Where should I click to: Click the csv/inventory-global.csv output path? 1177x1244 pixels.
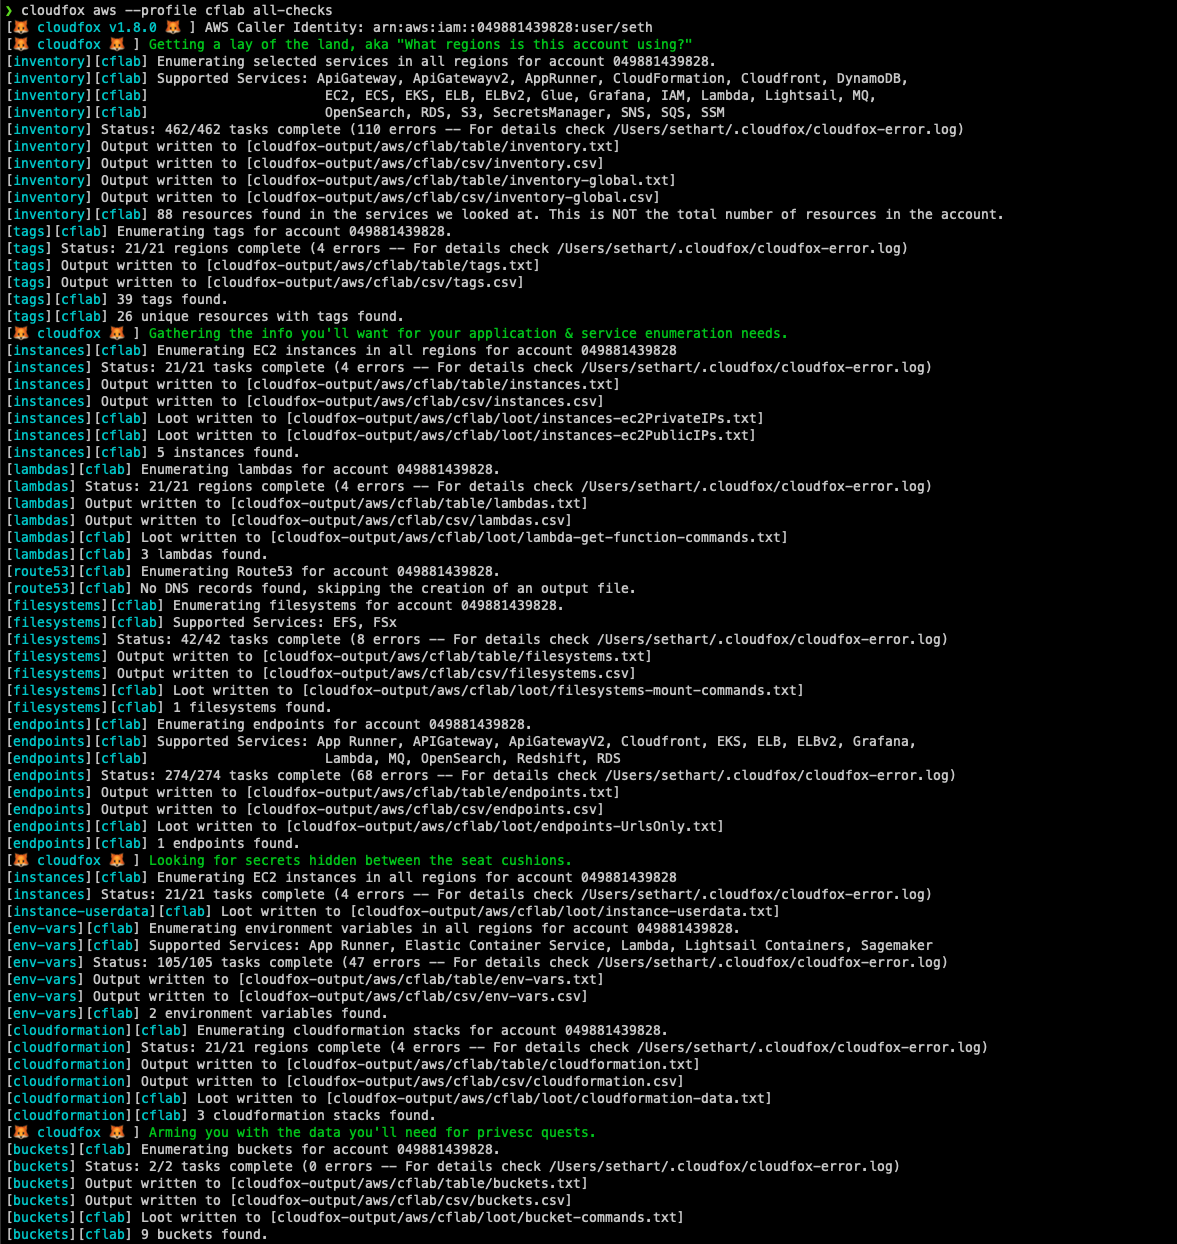(x=457, y=198)
